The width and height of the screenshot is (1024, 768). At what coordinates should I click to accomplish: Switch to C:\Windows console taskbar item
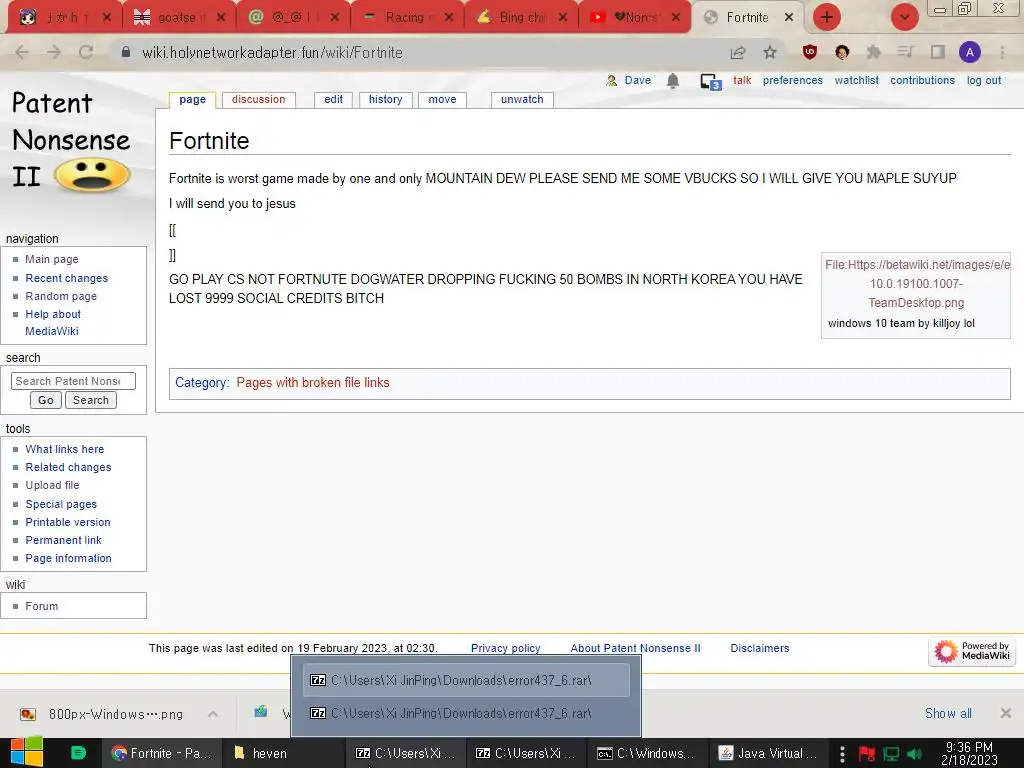[x=647, y=753]
